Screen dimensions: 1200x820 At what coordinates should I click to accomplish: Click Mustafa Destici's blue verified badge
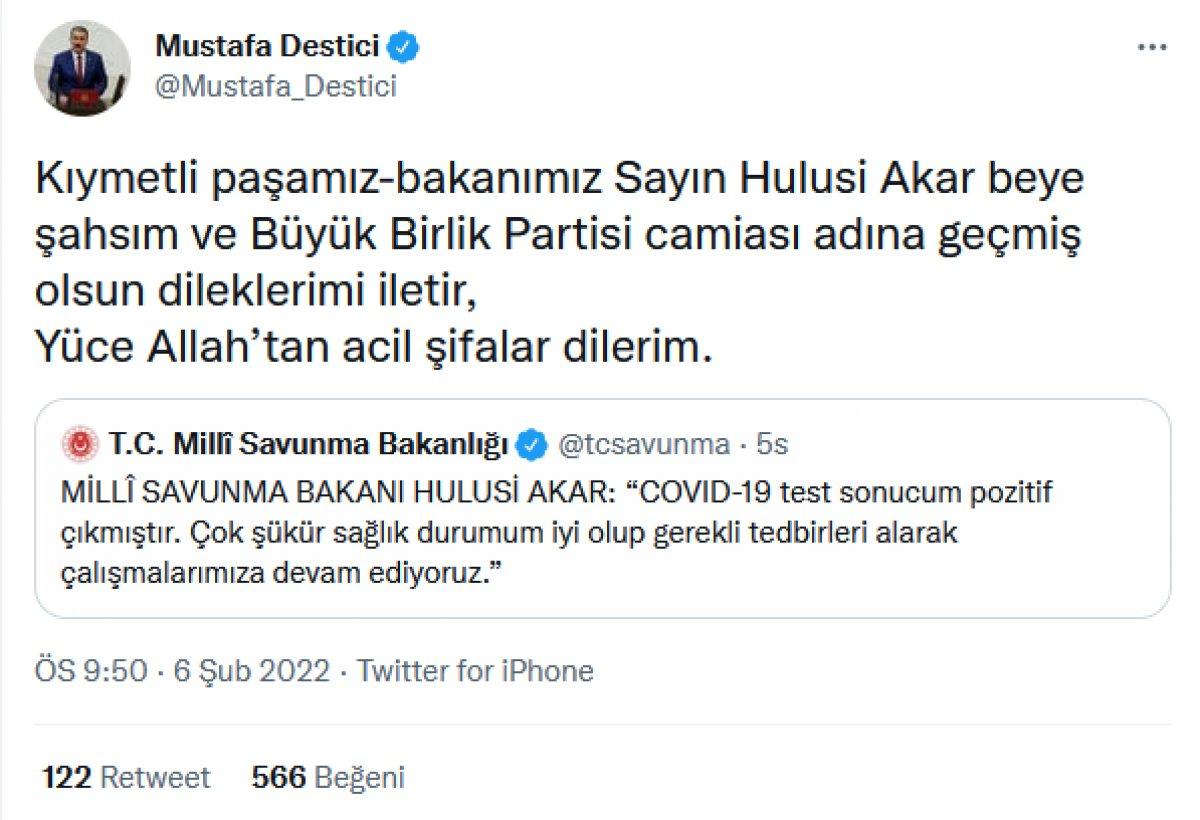404,45
